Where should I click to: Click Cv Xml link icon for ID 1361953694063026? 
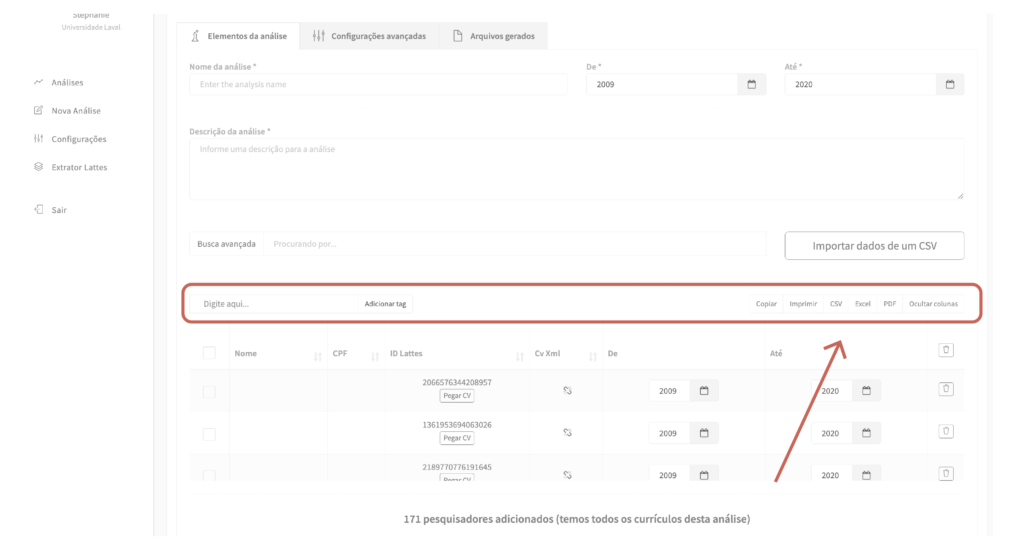[566, 433]
